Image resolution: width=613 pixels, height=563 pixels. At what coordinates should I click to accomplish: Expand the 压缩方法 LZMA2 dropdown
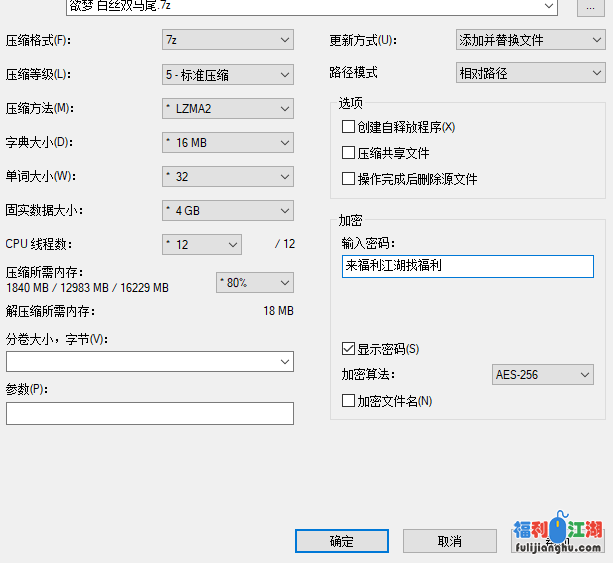(227, 109)
